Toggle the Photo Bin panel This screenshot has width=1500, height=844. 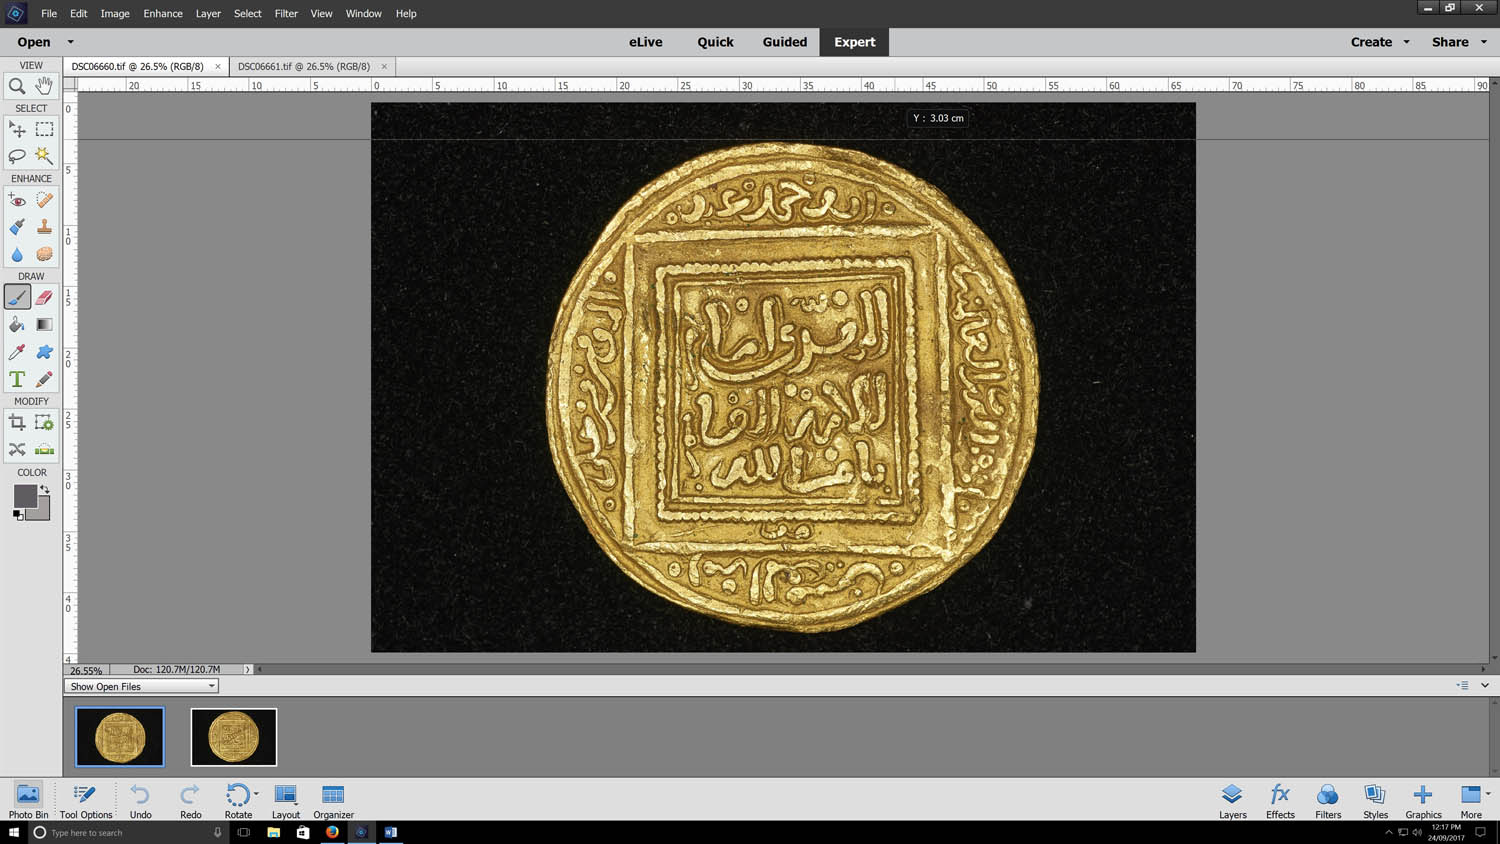pyautogui.click(x=28, y=801)
